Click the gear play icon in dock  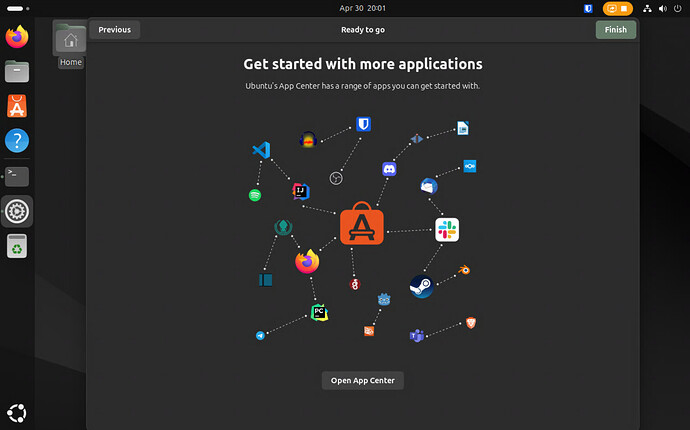pyautogui.click(x=17, y=211)
